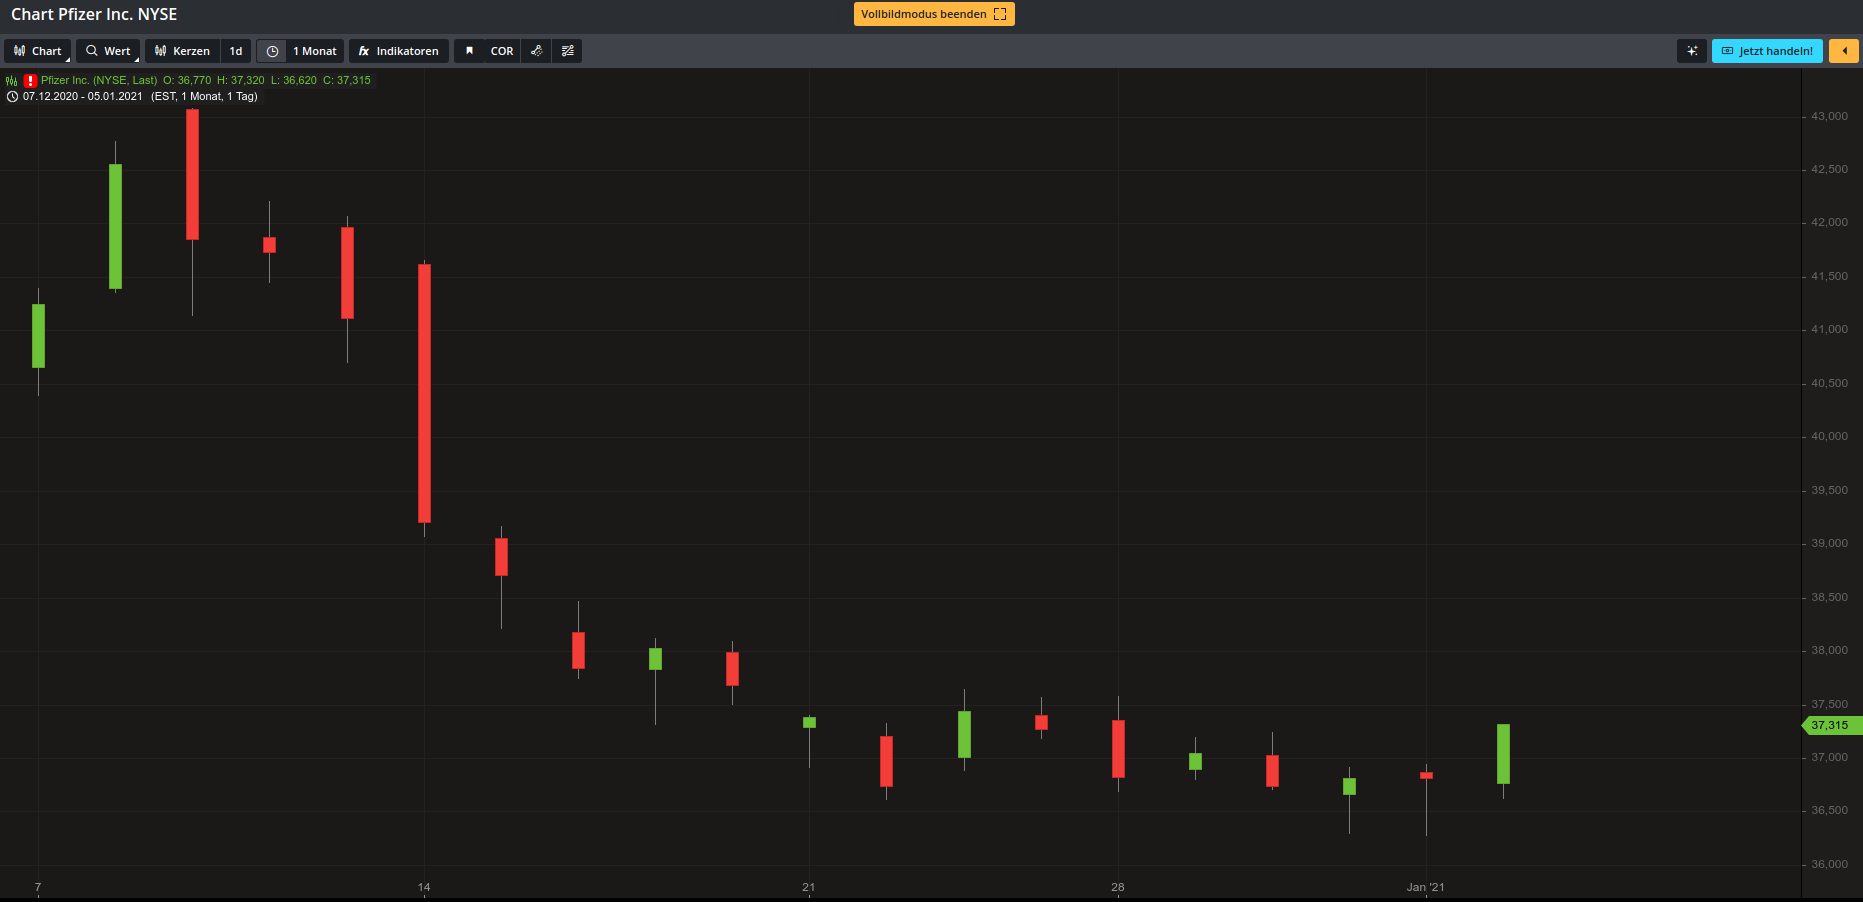Click the H: 37,320 high value

pyautogui.click(x=241, y=80)
